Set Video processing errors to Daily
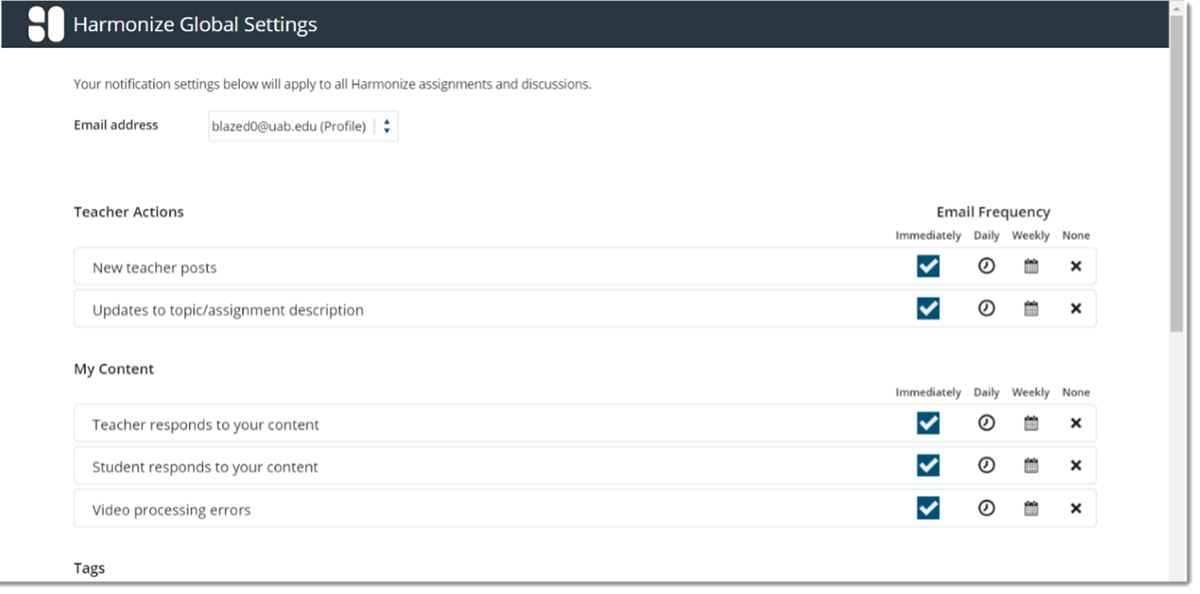 click(x=986, y=508)
